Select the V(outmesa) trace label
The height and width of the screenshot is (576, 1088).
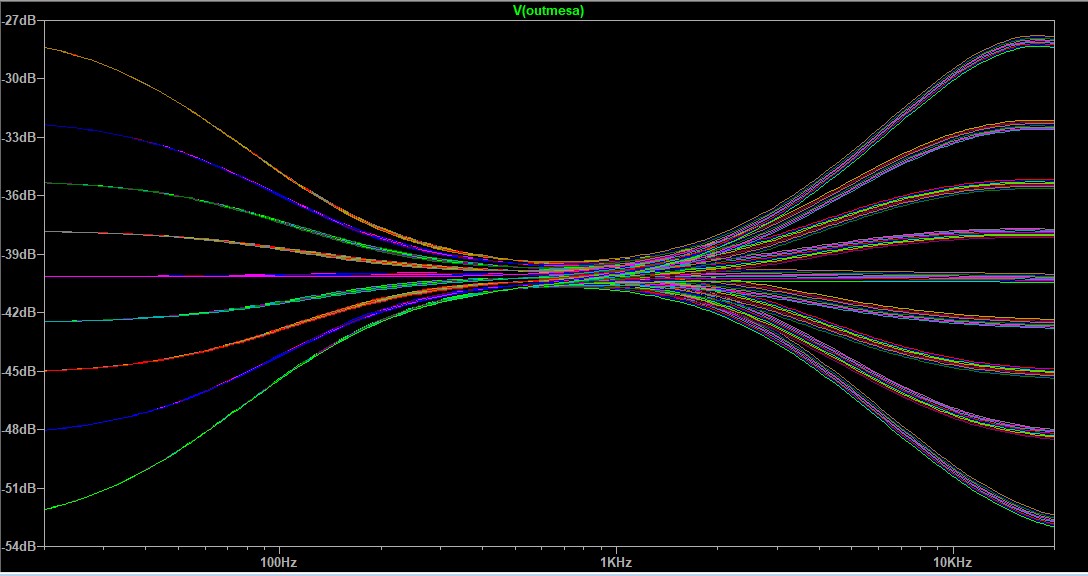click(548, 10)
